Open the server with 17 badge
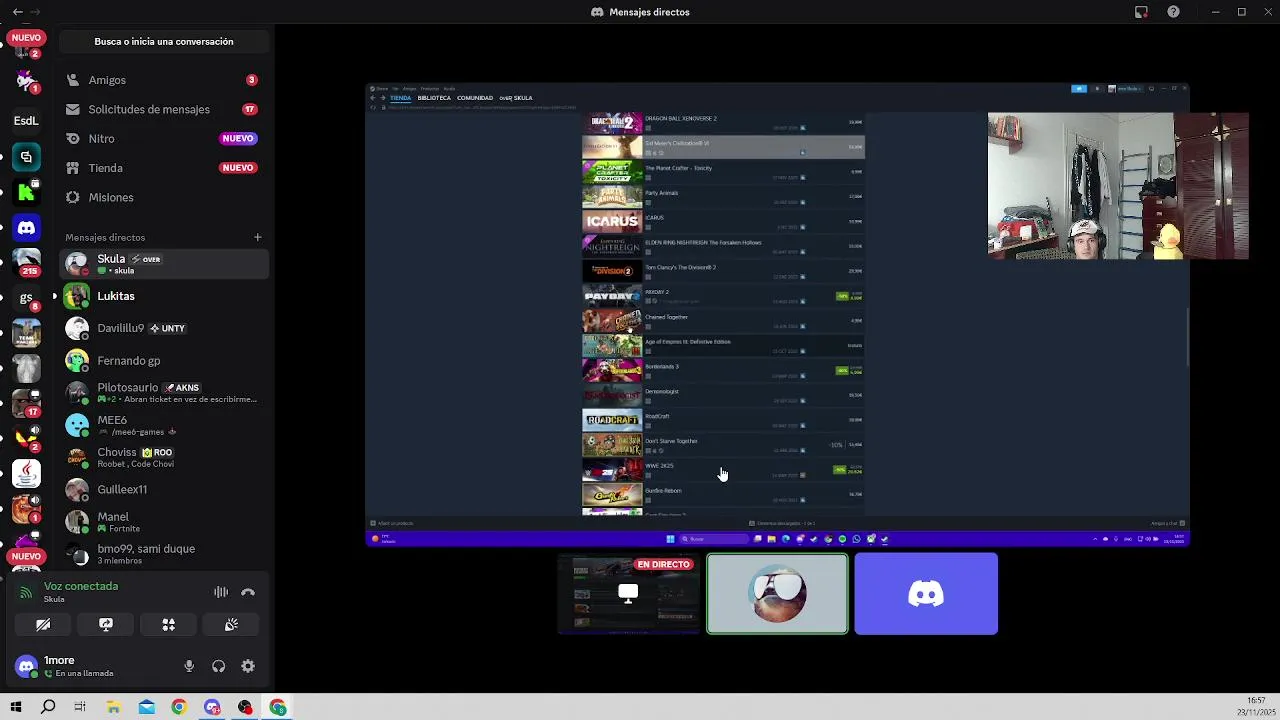 click(x=26, y=403)
